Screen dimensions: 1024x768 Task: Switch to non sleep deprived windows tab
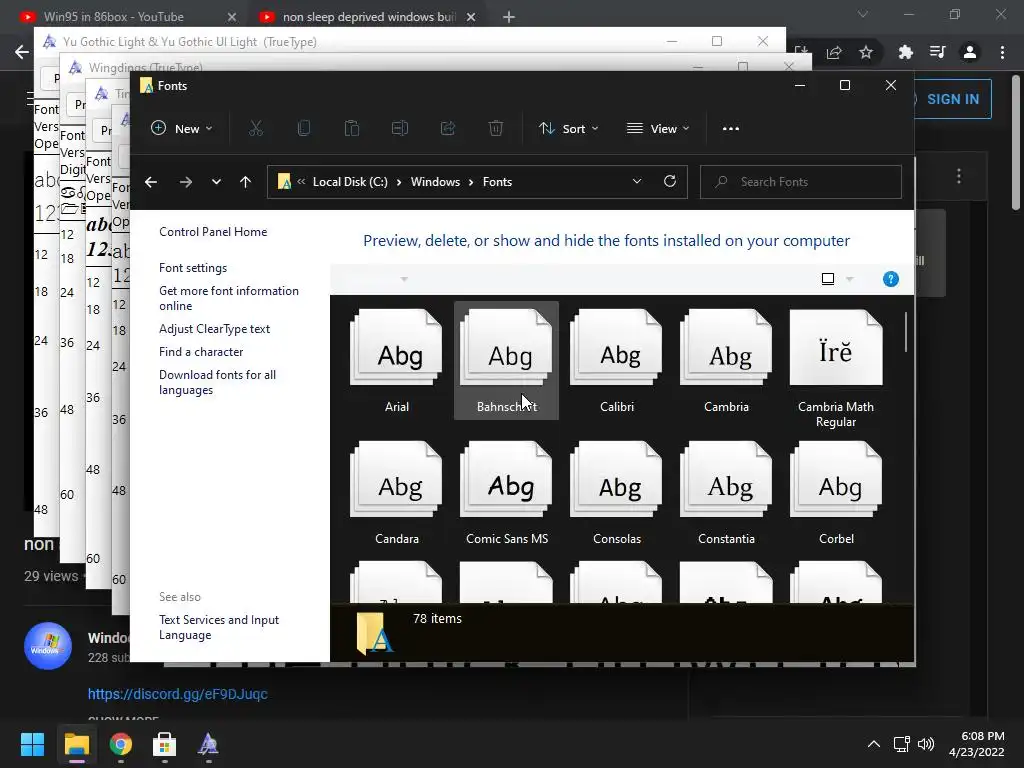(369, 17)
